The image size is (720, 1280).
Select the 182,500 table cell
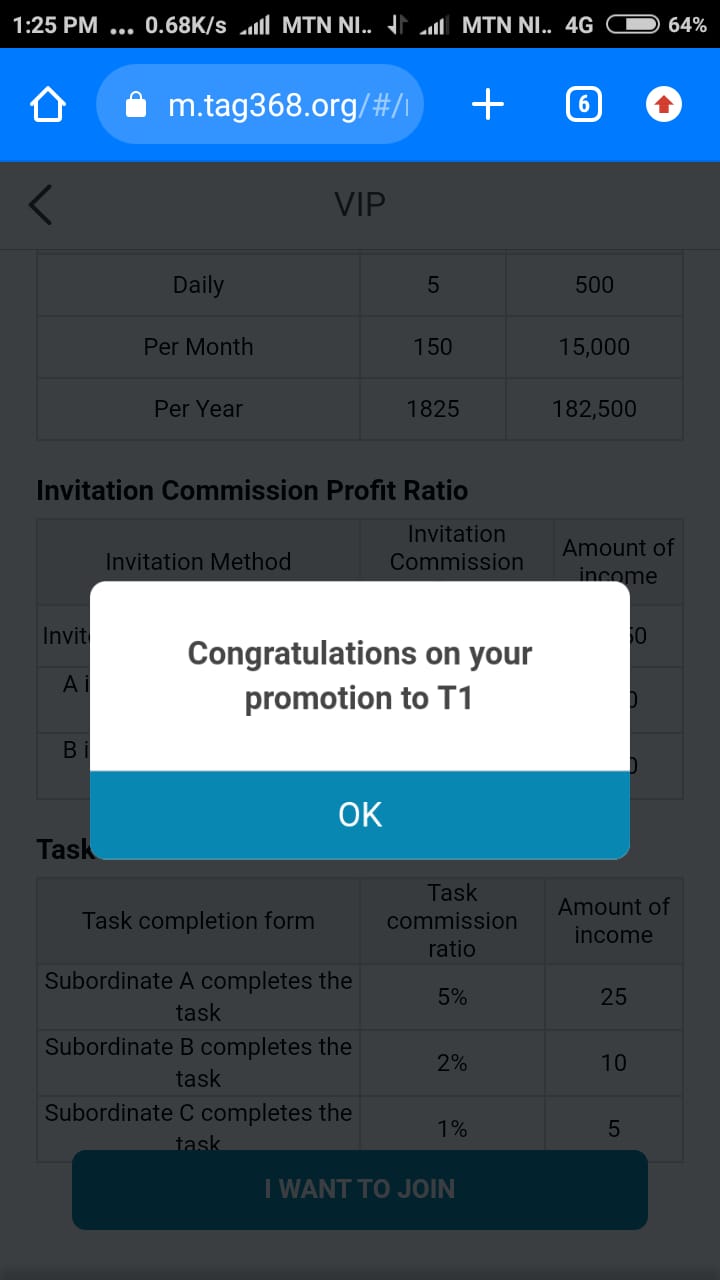tap(594, 409)
